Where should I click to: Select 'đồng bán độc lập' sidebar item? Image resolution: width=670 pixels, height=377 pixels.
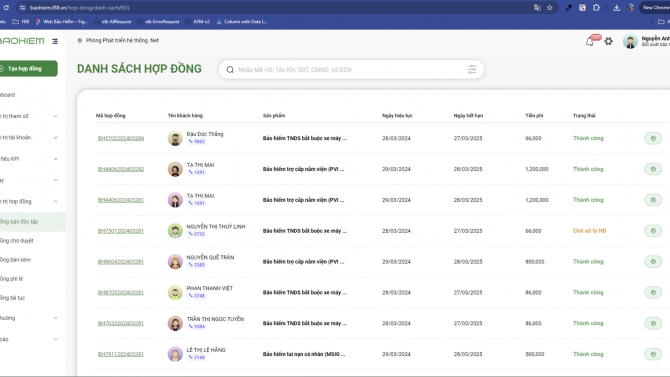point(32,222)
